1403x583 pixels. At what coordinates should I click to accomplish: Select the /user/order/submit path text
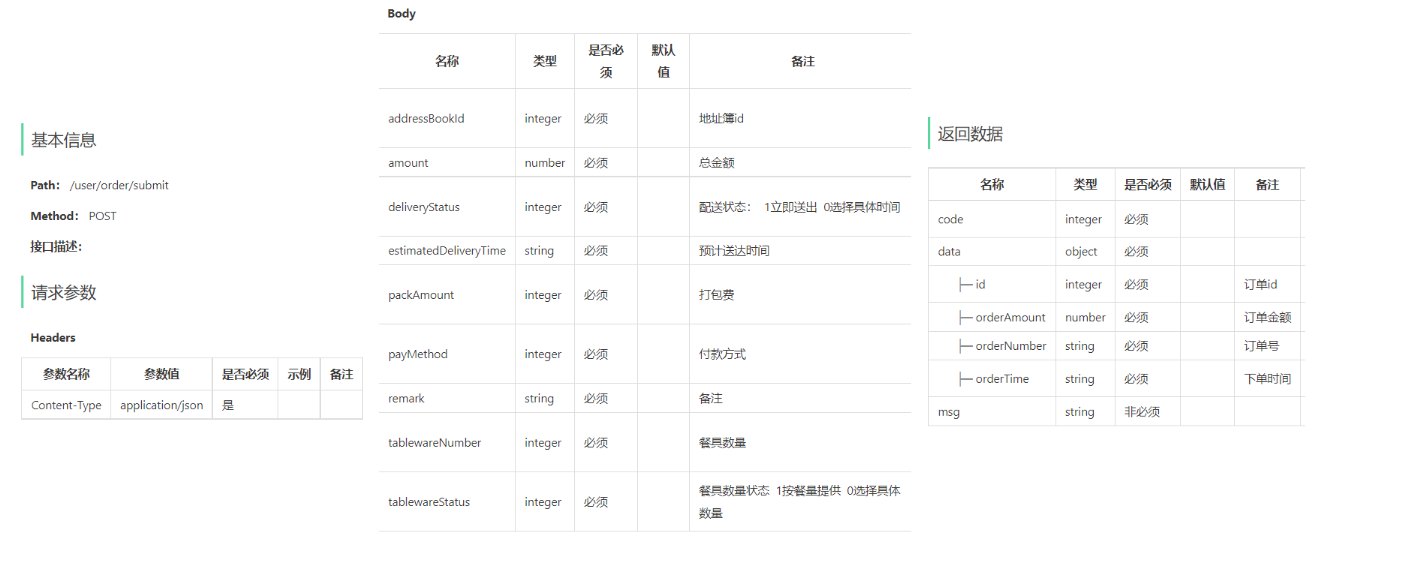[119, 185]
